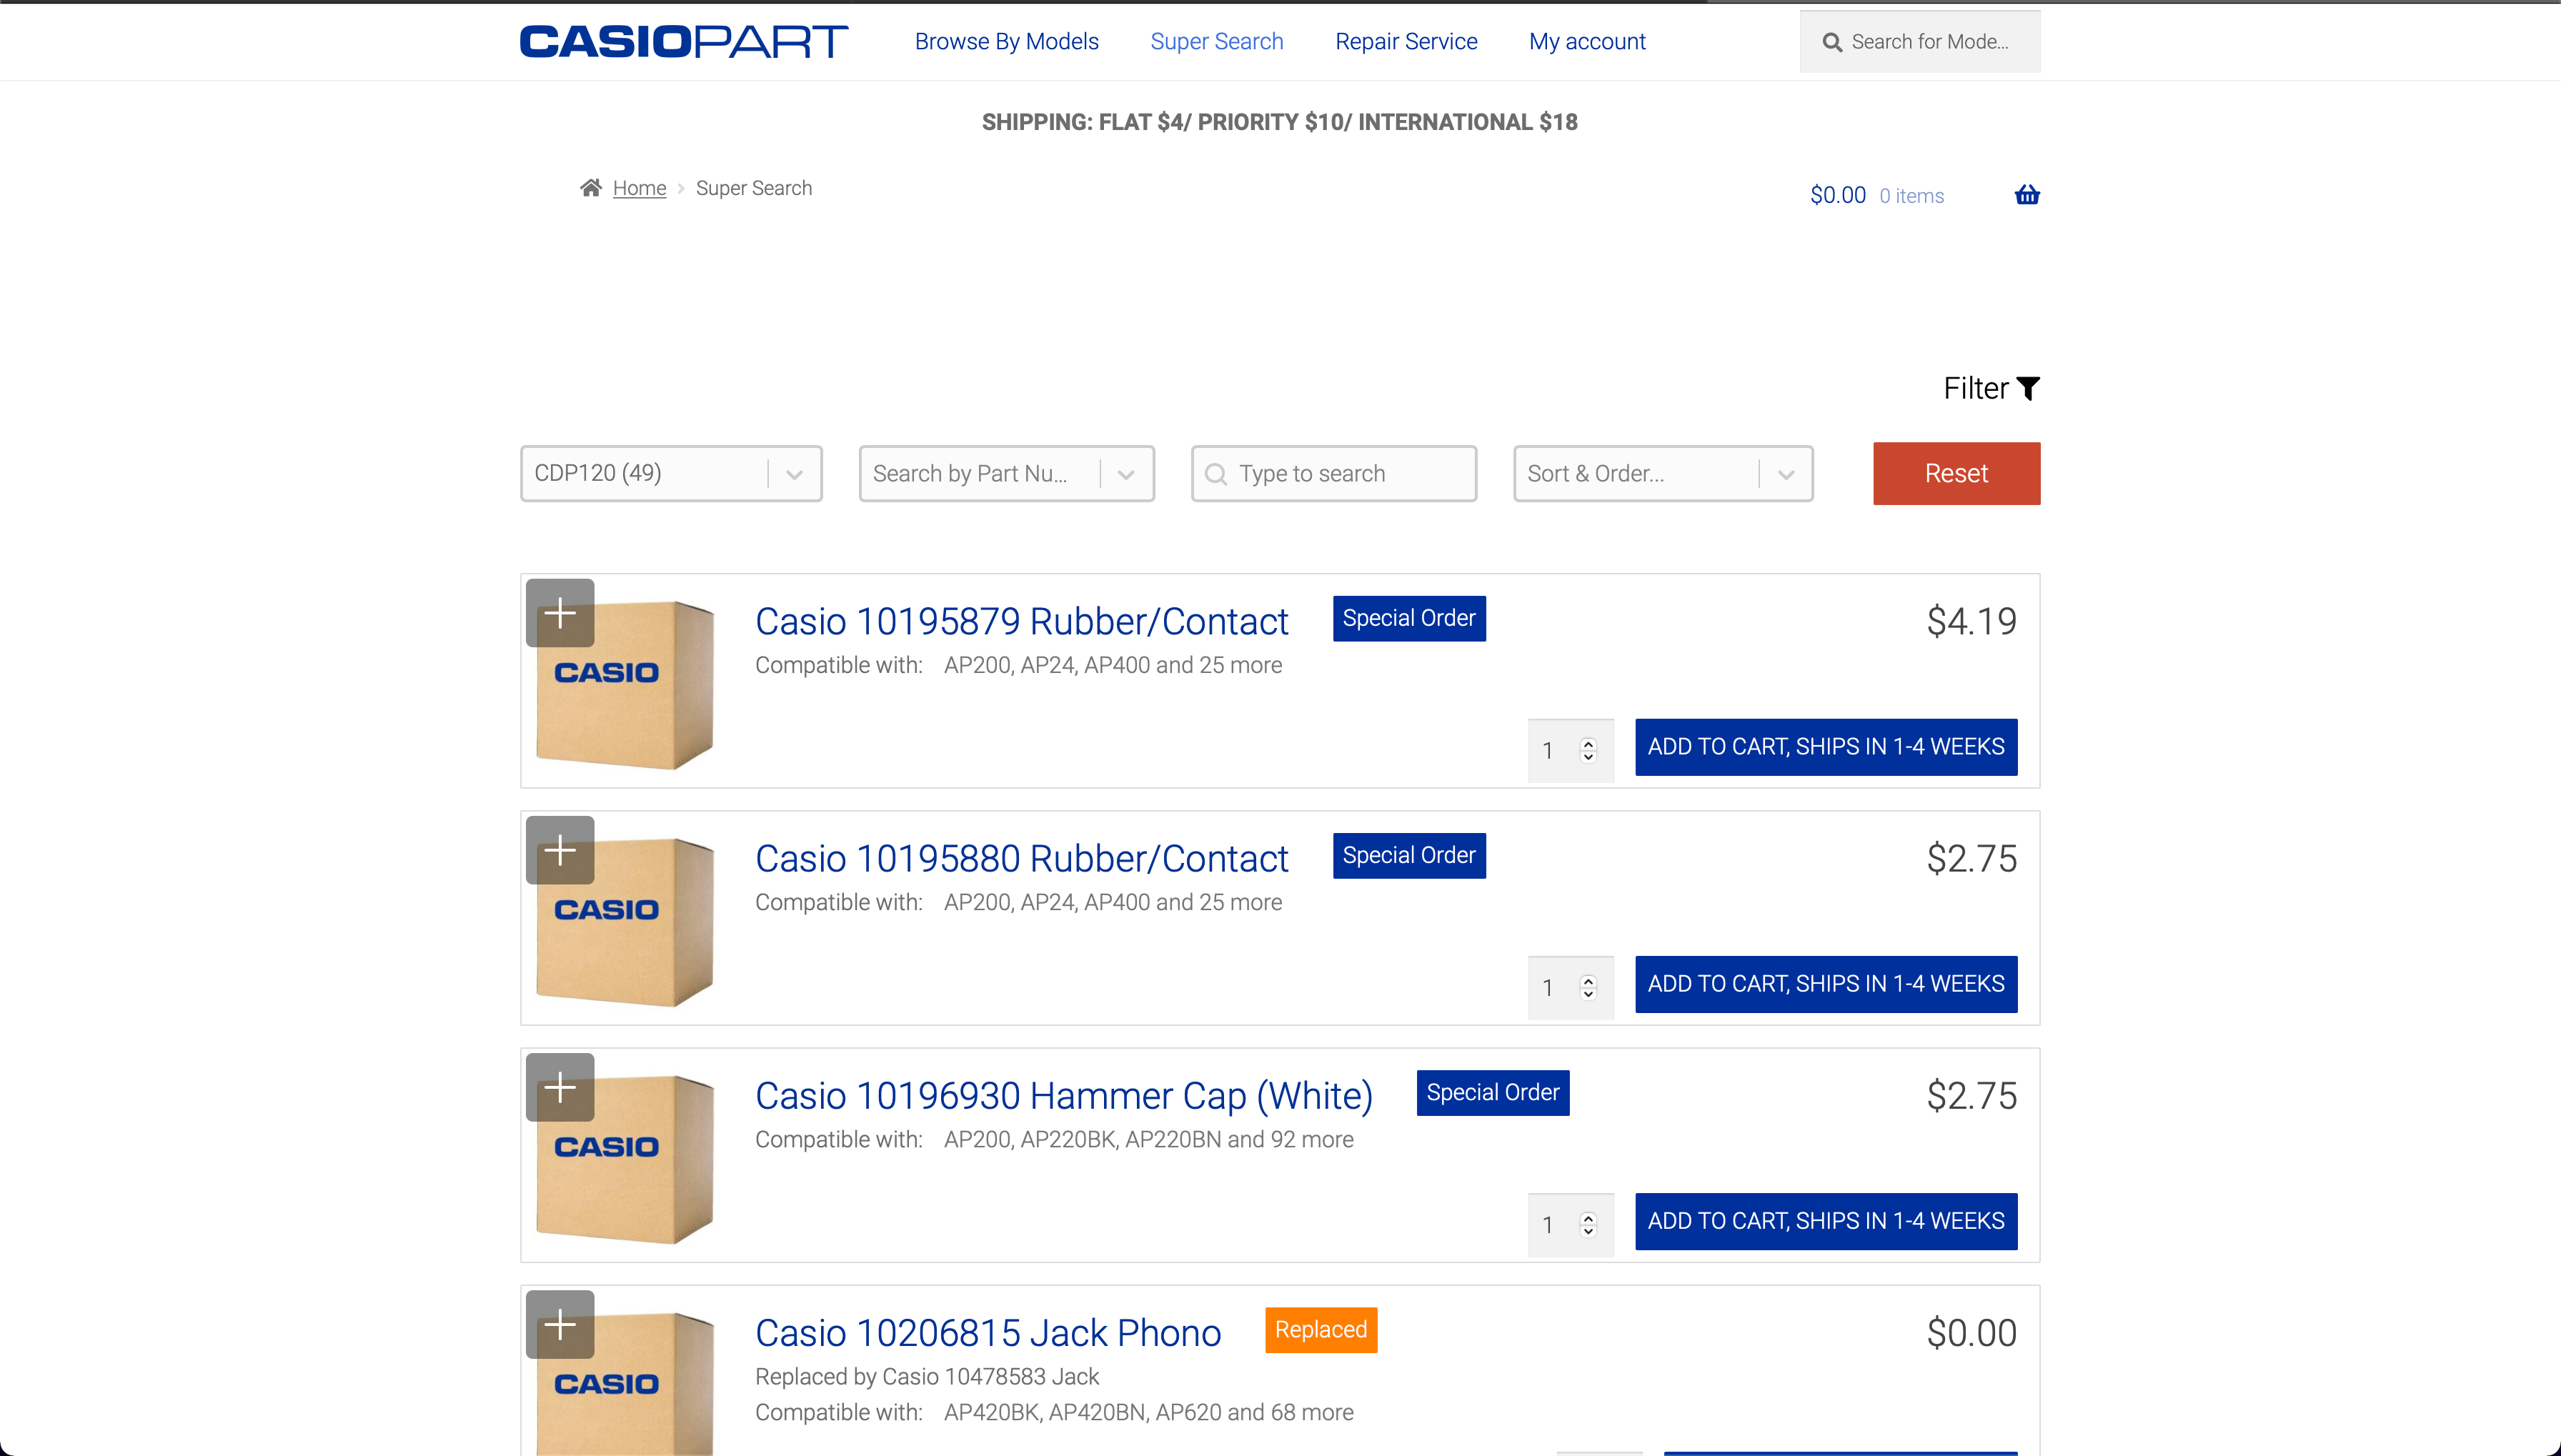The width and height of the screenshot is (2561, 1456).
Task: Add Casio 10196930 Hammer Cap to cart
Action: point(1826,1221)
